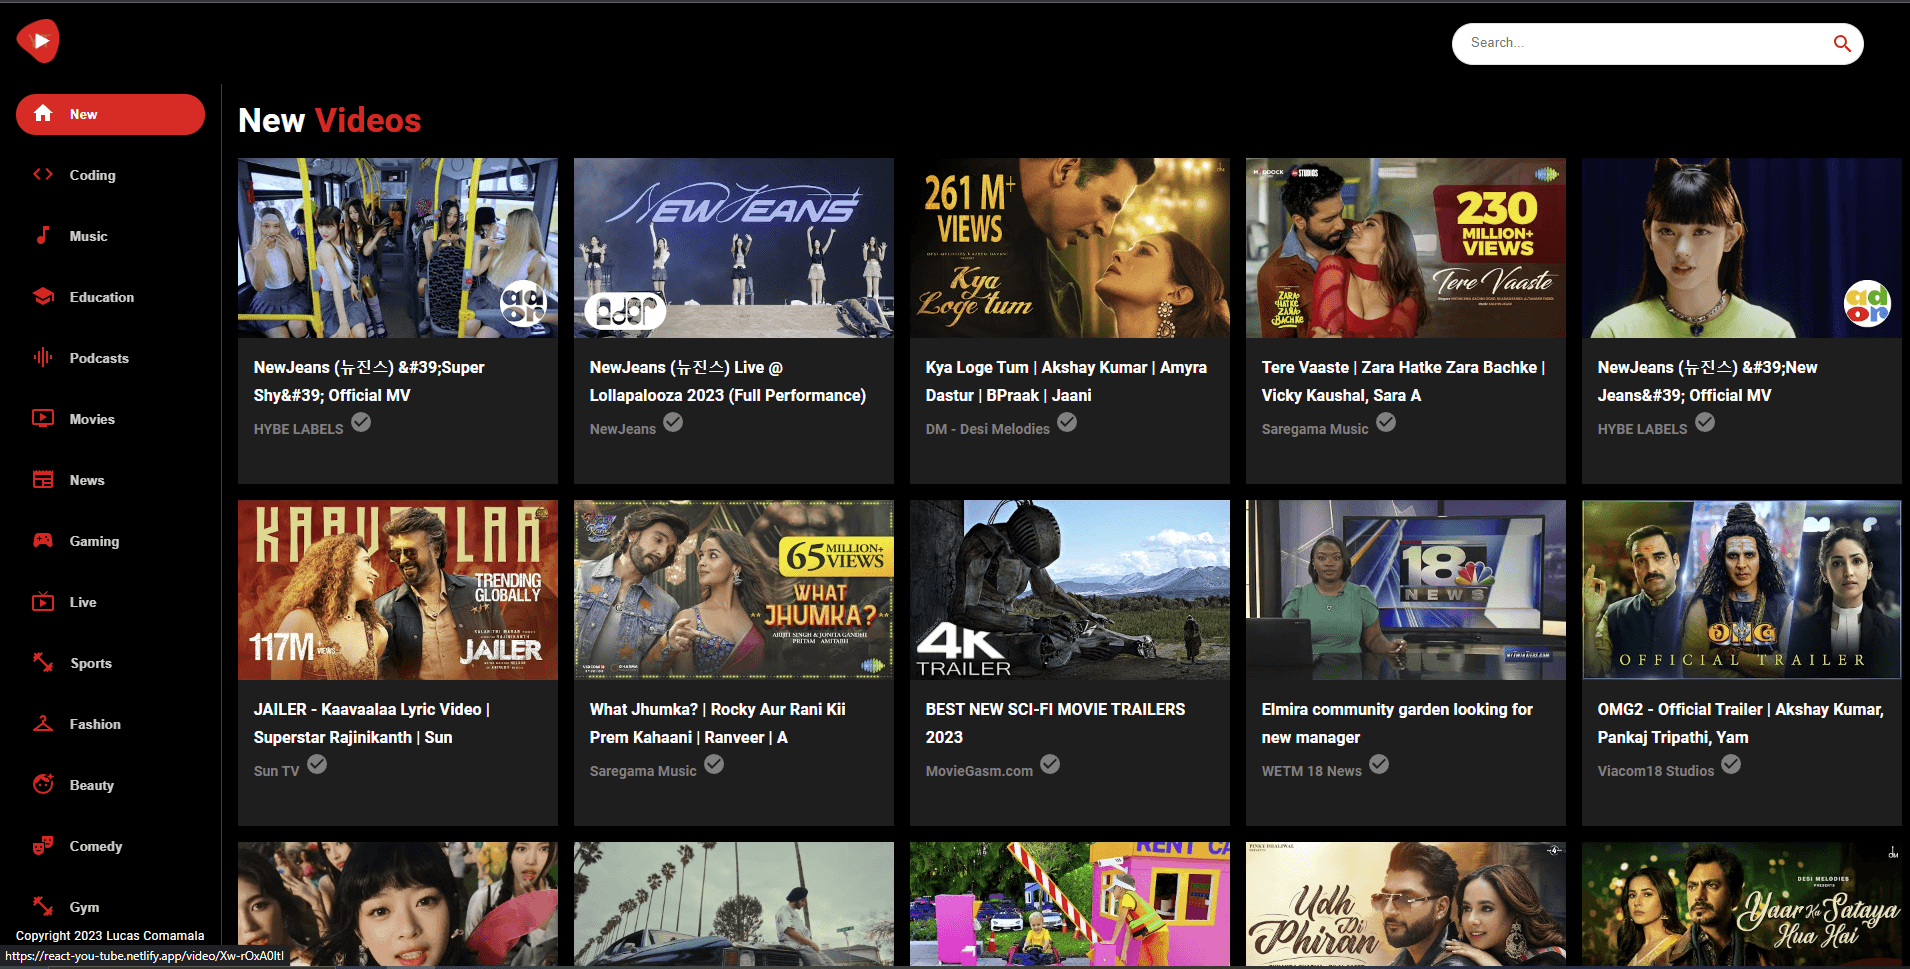Click the 4K Trailer sci-fi thumbnail
1910x969 pixels.
[x=1070, y=590]
